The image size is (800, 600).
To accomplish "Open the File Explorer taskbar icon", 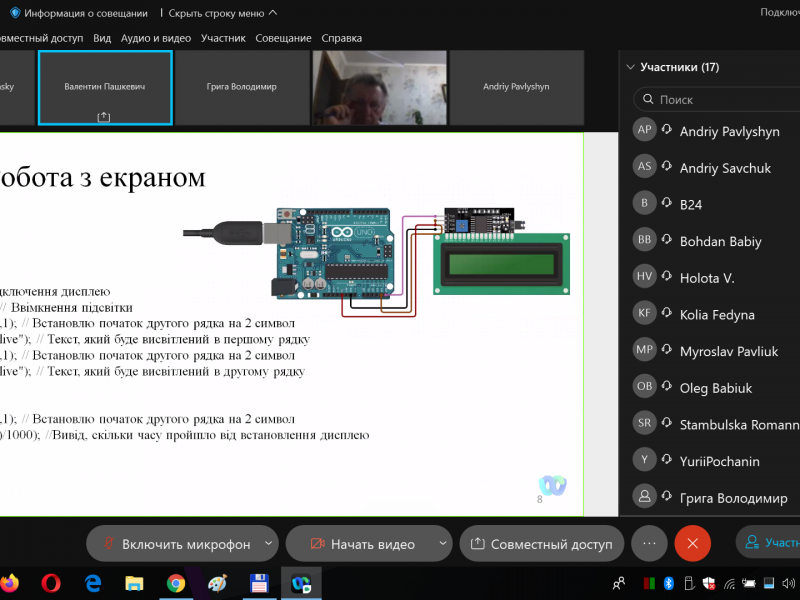I will 134,582.
